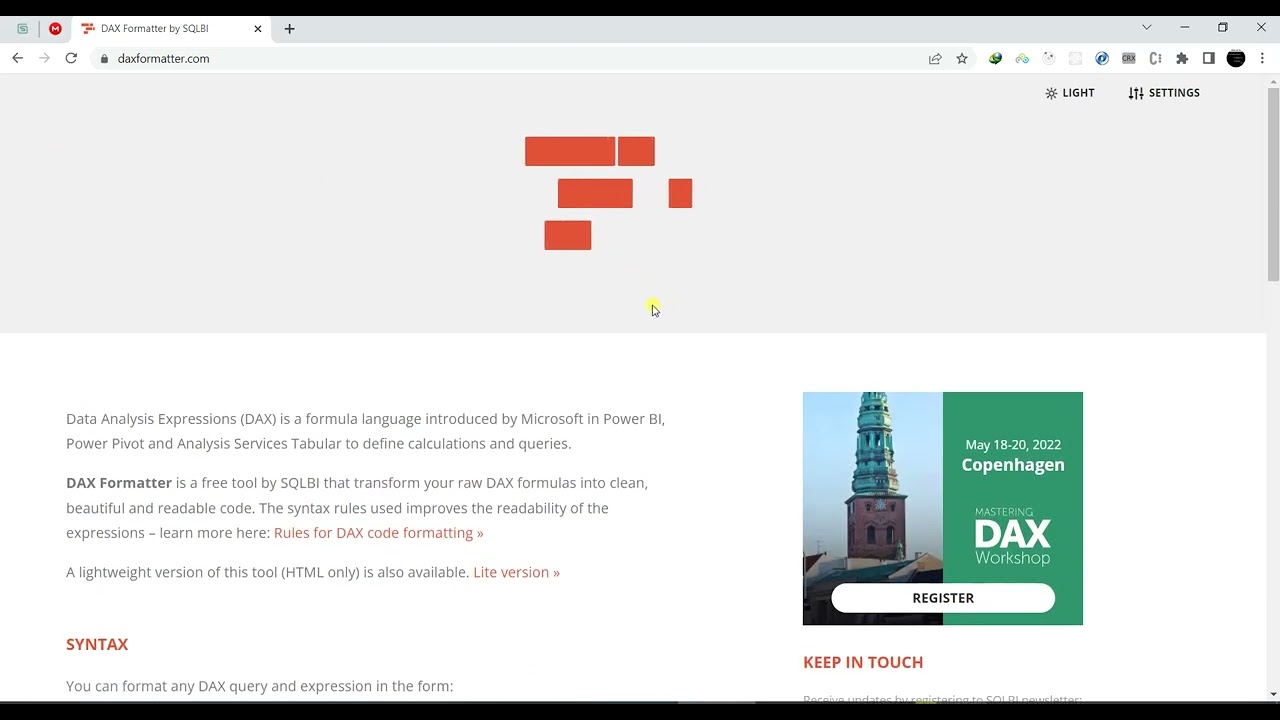Click the KEEP IN TOUCH heading
This screenshot has height=720, width=1280.
pos(863,662)
